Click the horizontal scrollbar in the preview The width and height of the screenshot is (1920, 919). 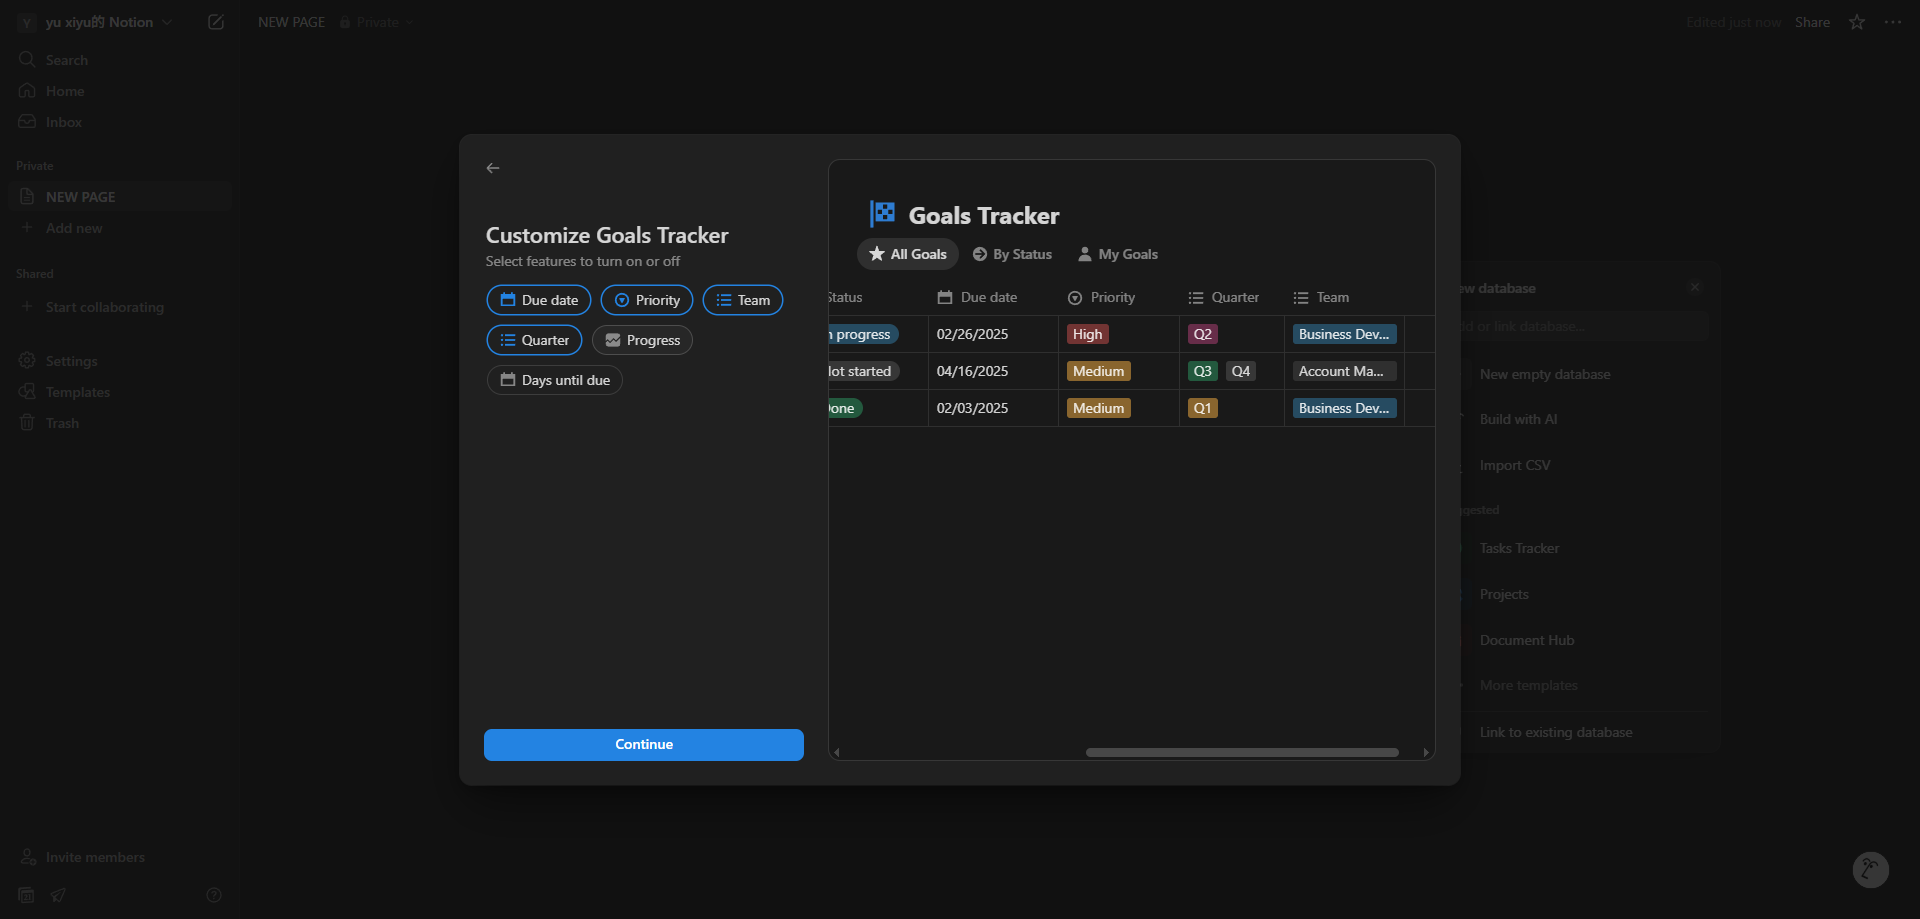[1242, 752]
